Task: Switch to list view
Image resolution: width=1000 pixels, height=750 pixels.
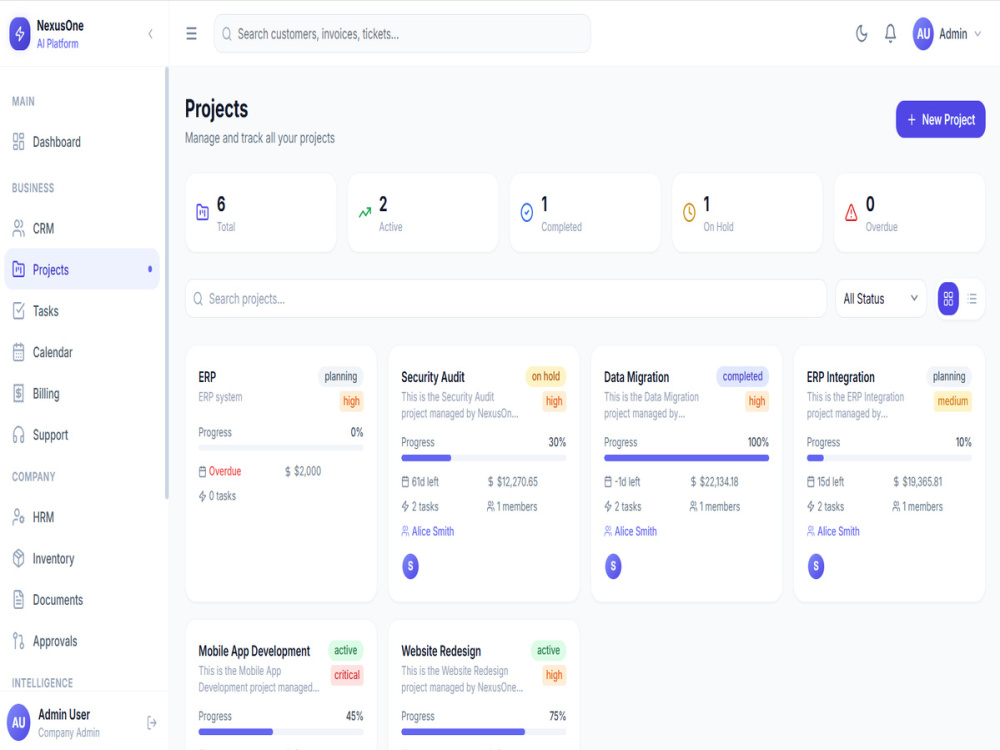Action: point(972,298)
